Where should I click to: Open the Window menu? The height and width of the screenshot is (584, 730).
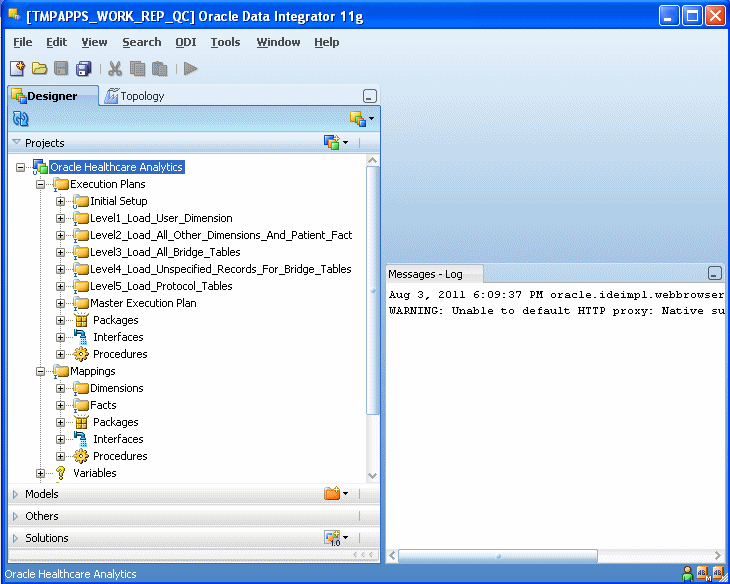coord(278,42)
